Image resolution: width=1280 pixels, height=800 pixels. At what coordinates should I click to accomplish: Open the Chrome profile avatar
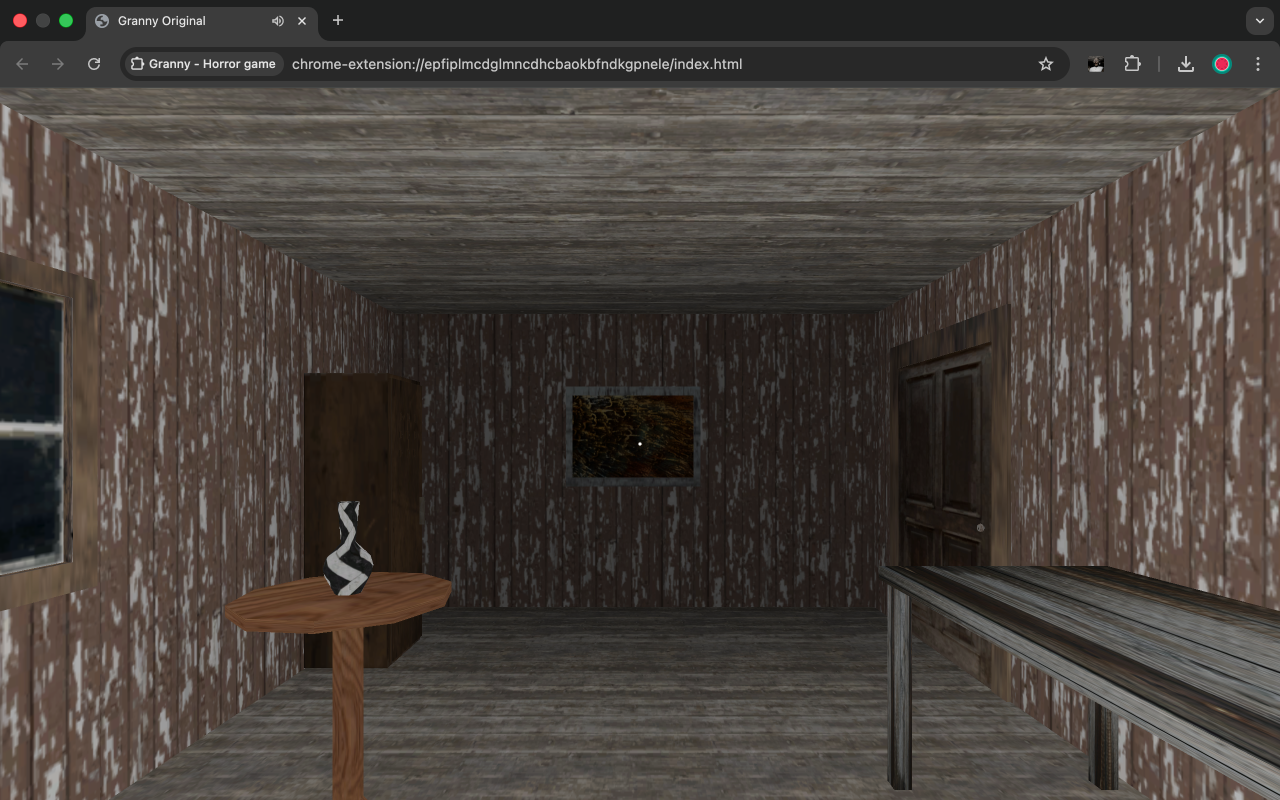point(1222,64)
